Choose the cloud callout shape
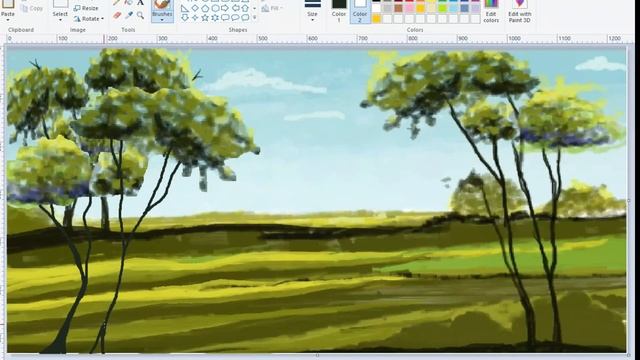This screenshot has height=360, width=640. 245,18
